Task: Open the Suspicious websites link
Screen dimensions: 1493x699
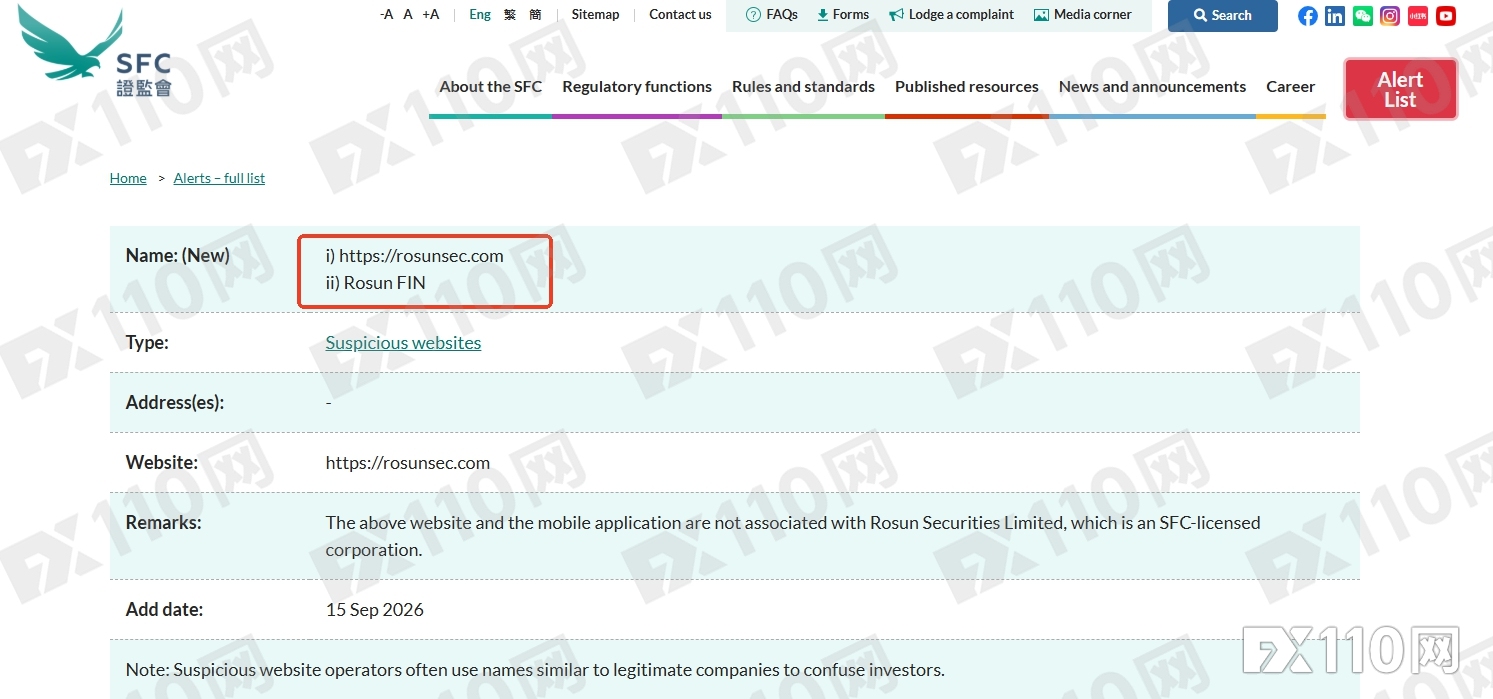Action: (x=403, y=343)
